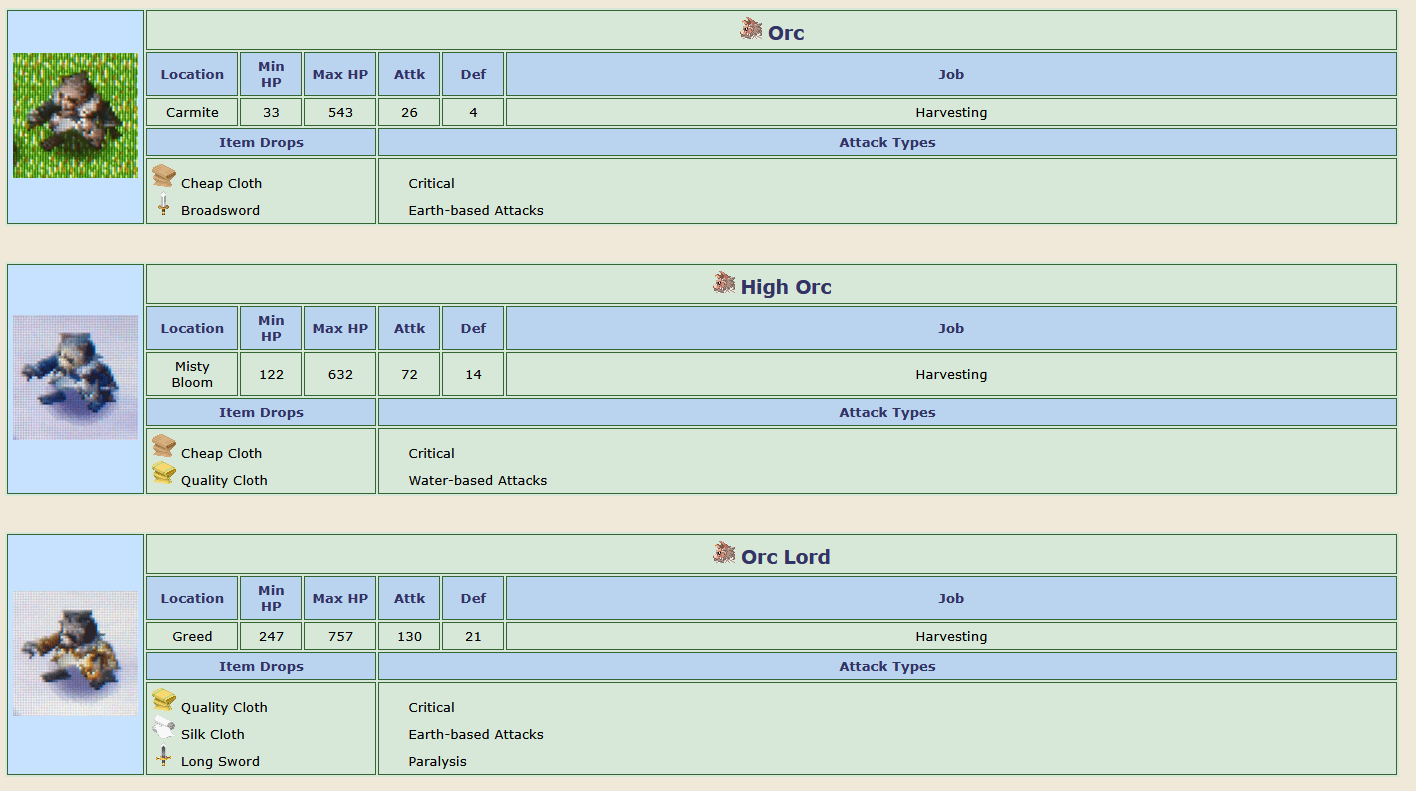Select Orc's Def value "4"
The image size is (1416, 791).
[x=473, y=112]
